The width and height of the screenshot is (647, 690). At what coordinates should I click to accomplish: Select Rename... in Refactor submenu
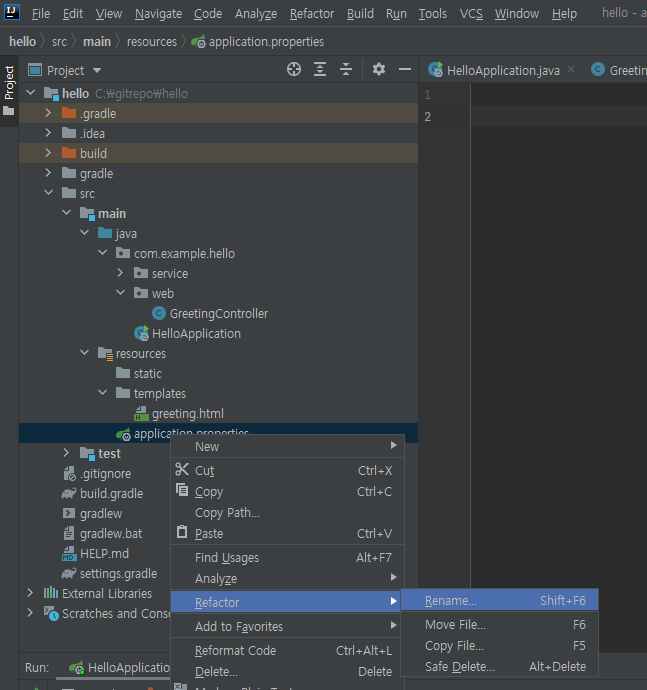coord(500,601)
